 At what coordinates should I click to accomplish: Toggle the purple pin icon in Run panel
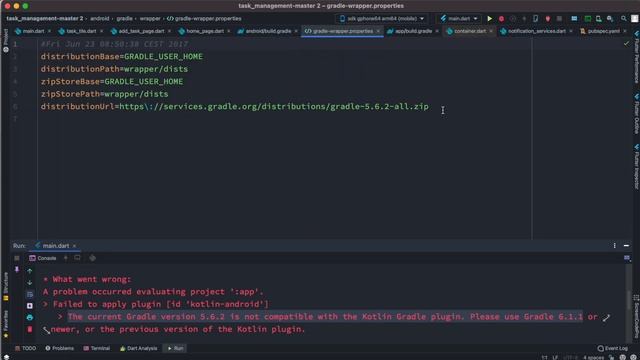[17, 269]
